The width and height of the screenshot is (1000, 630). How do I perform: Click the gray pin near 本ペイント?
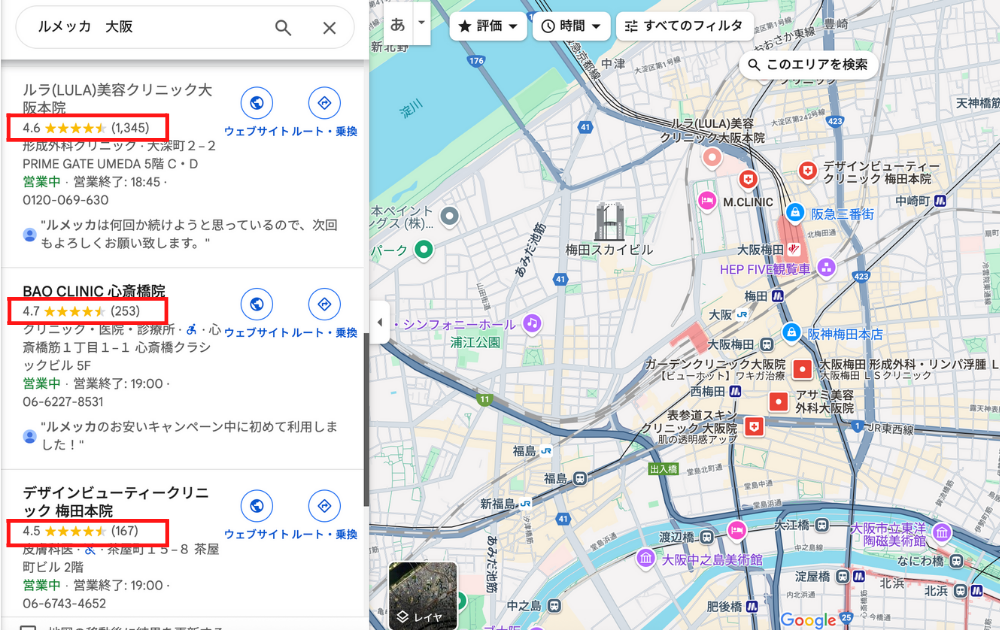point(450,216)
